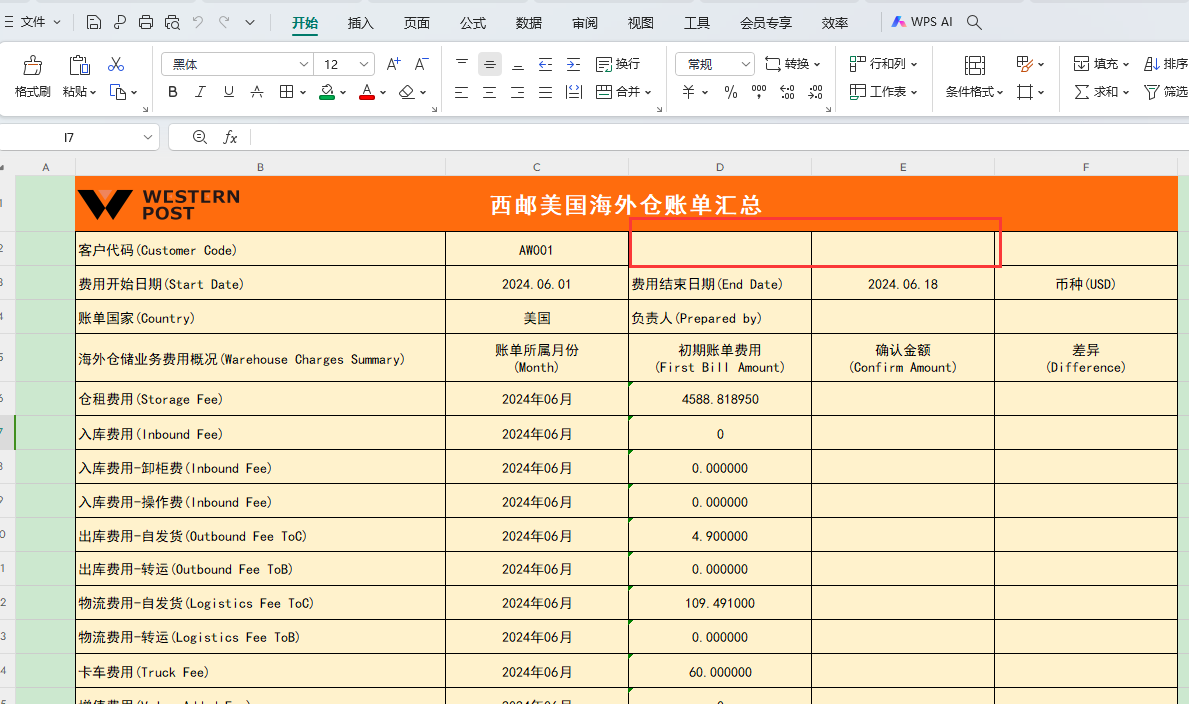Toggle Strikethrough formatting
Viewport: 1189px width, 704px height.
257,92
